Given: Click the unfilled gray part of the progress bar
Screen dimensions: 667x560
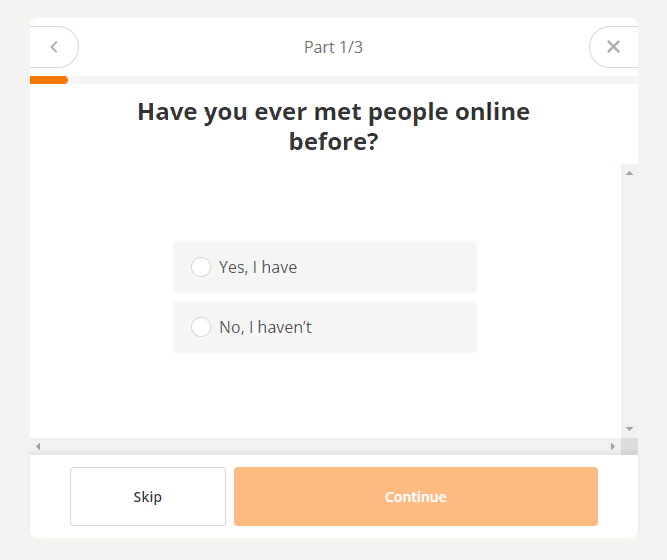Looking at the screenshot, I should [x=350, y=80].
